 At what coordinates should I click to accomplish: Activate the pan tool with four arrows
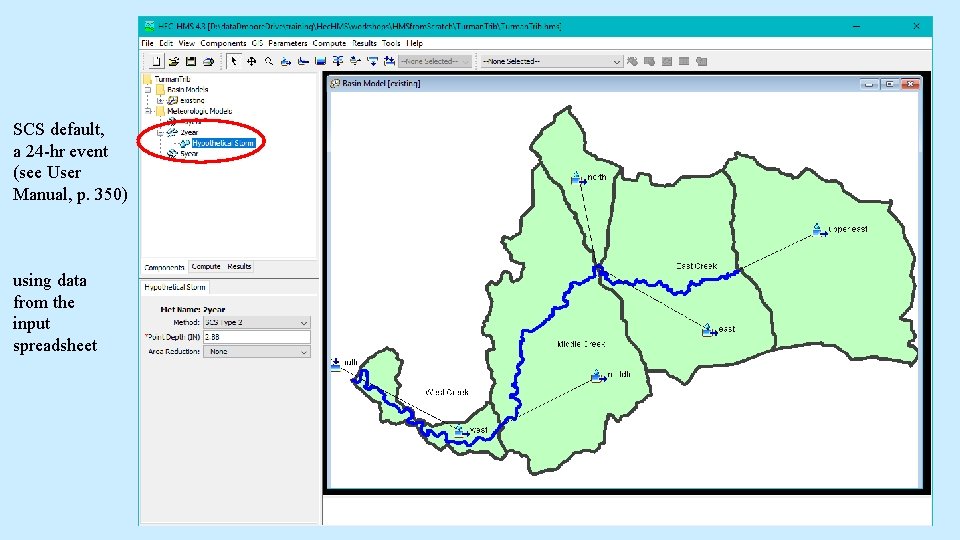(x=251, y=61)
